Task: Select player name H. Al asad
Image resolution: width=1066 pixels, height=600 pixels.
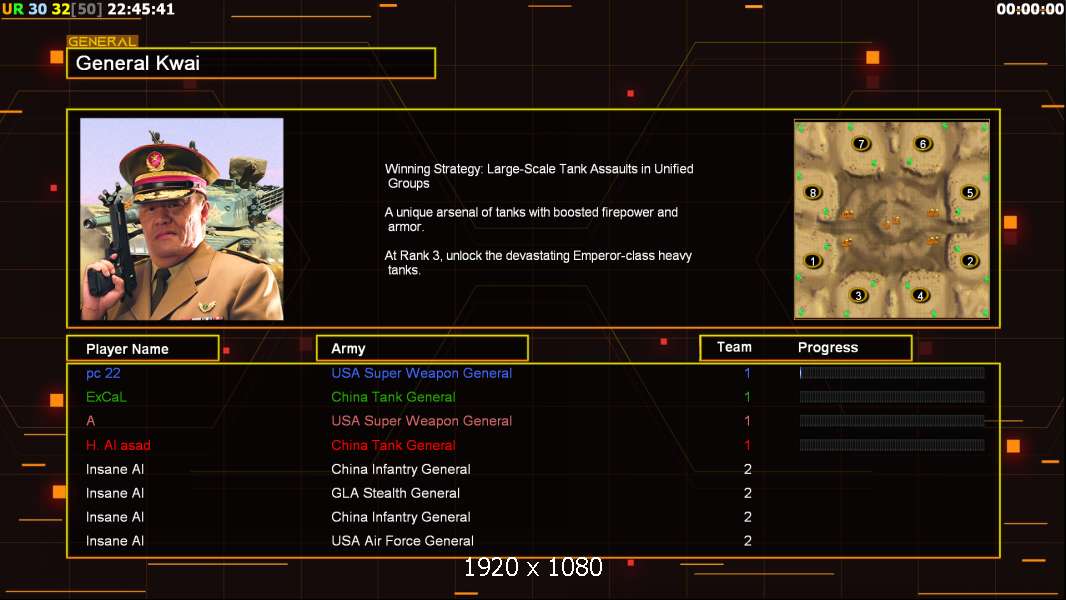Action: point(118,445)
